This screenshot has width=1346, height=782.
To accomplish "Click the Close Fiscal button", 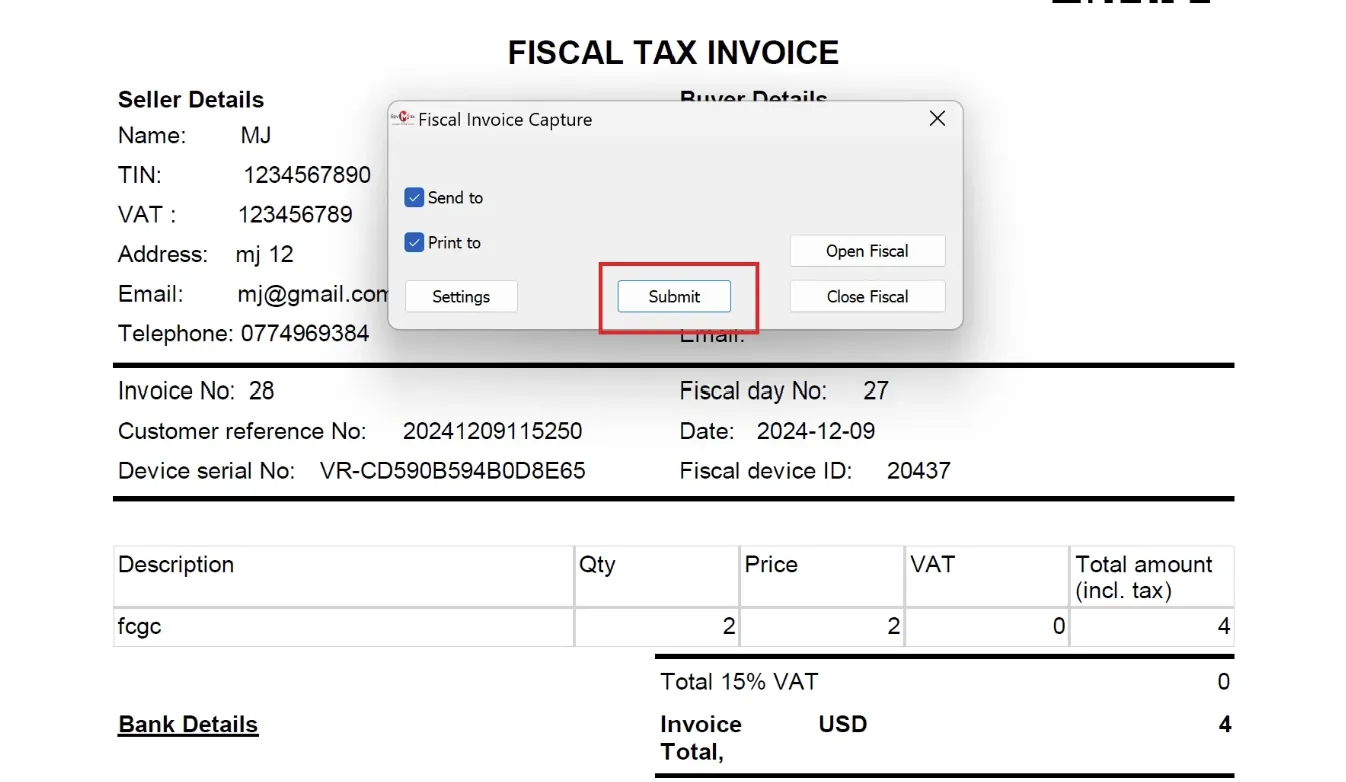I will point(867,297).
